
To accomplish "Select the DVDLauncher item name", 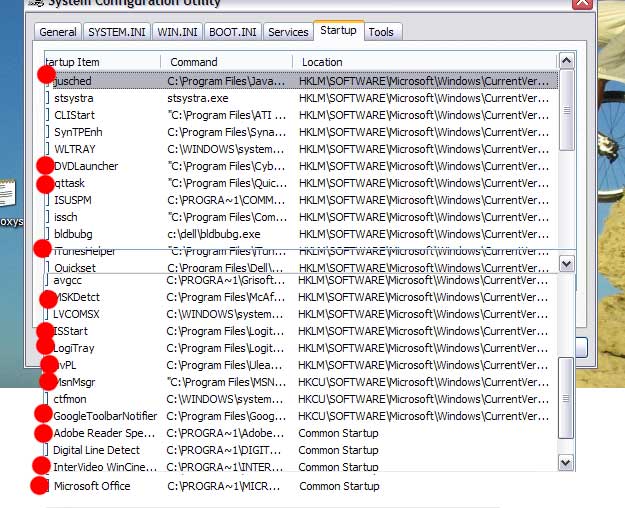I will click(86, 166).
